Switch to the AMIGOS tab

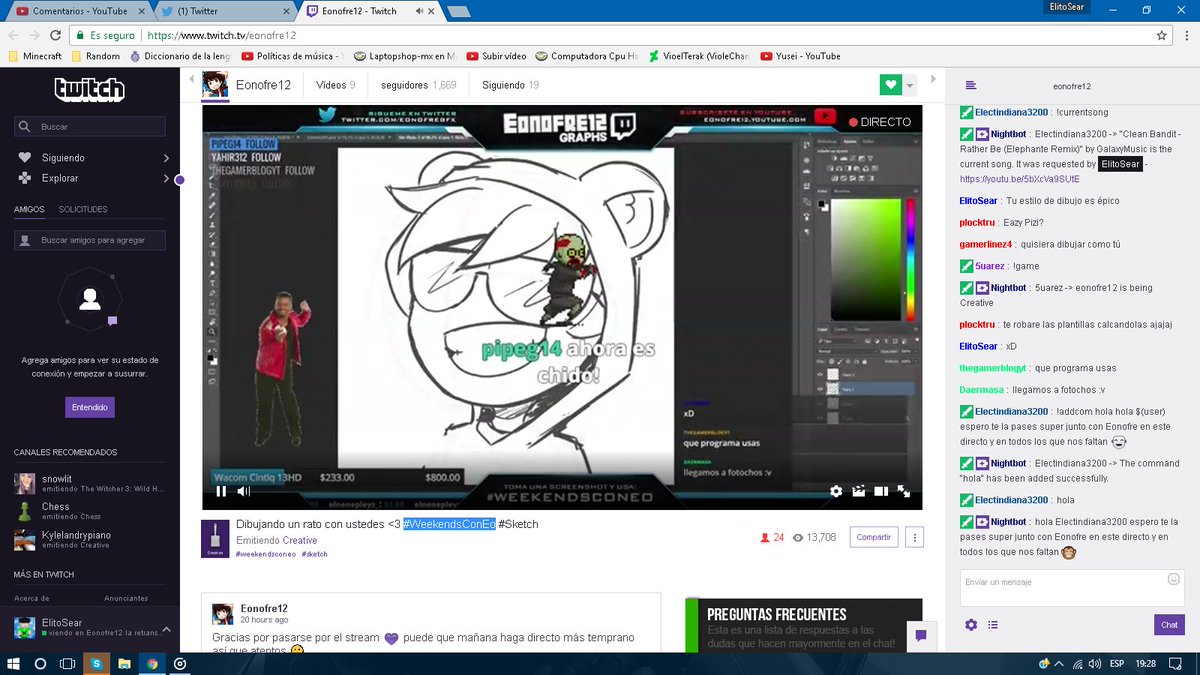(x=29, y=209)
